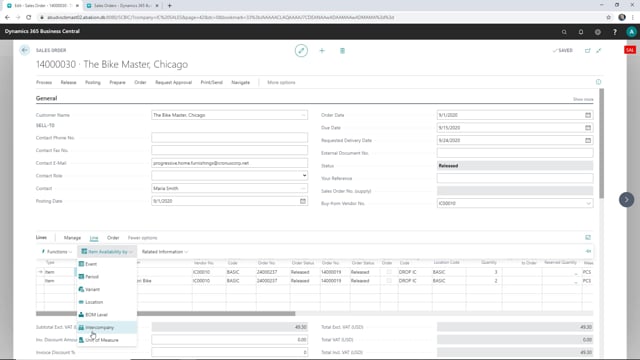The image size is (640, 360).
Task: Toggle the checkbox in the first item row
Action: coord(389,272)
